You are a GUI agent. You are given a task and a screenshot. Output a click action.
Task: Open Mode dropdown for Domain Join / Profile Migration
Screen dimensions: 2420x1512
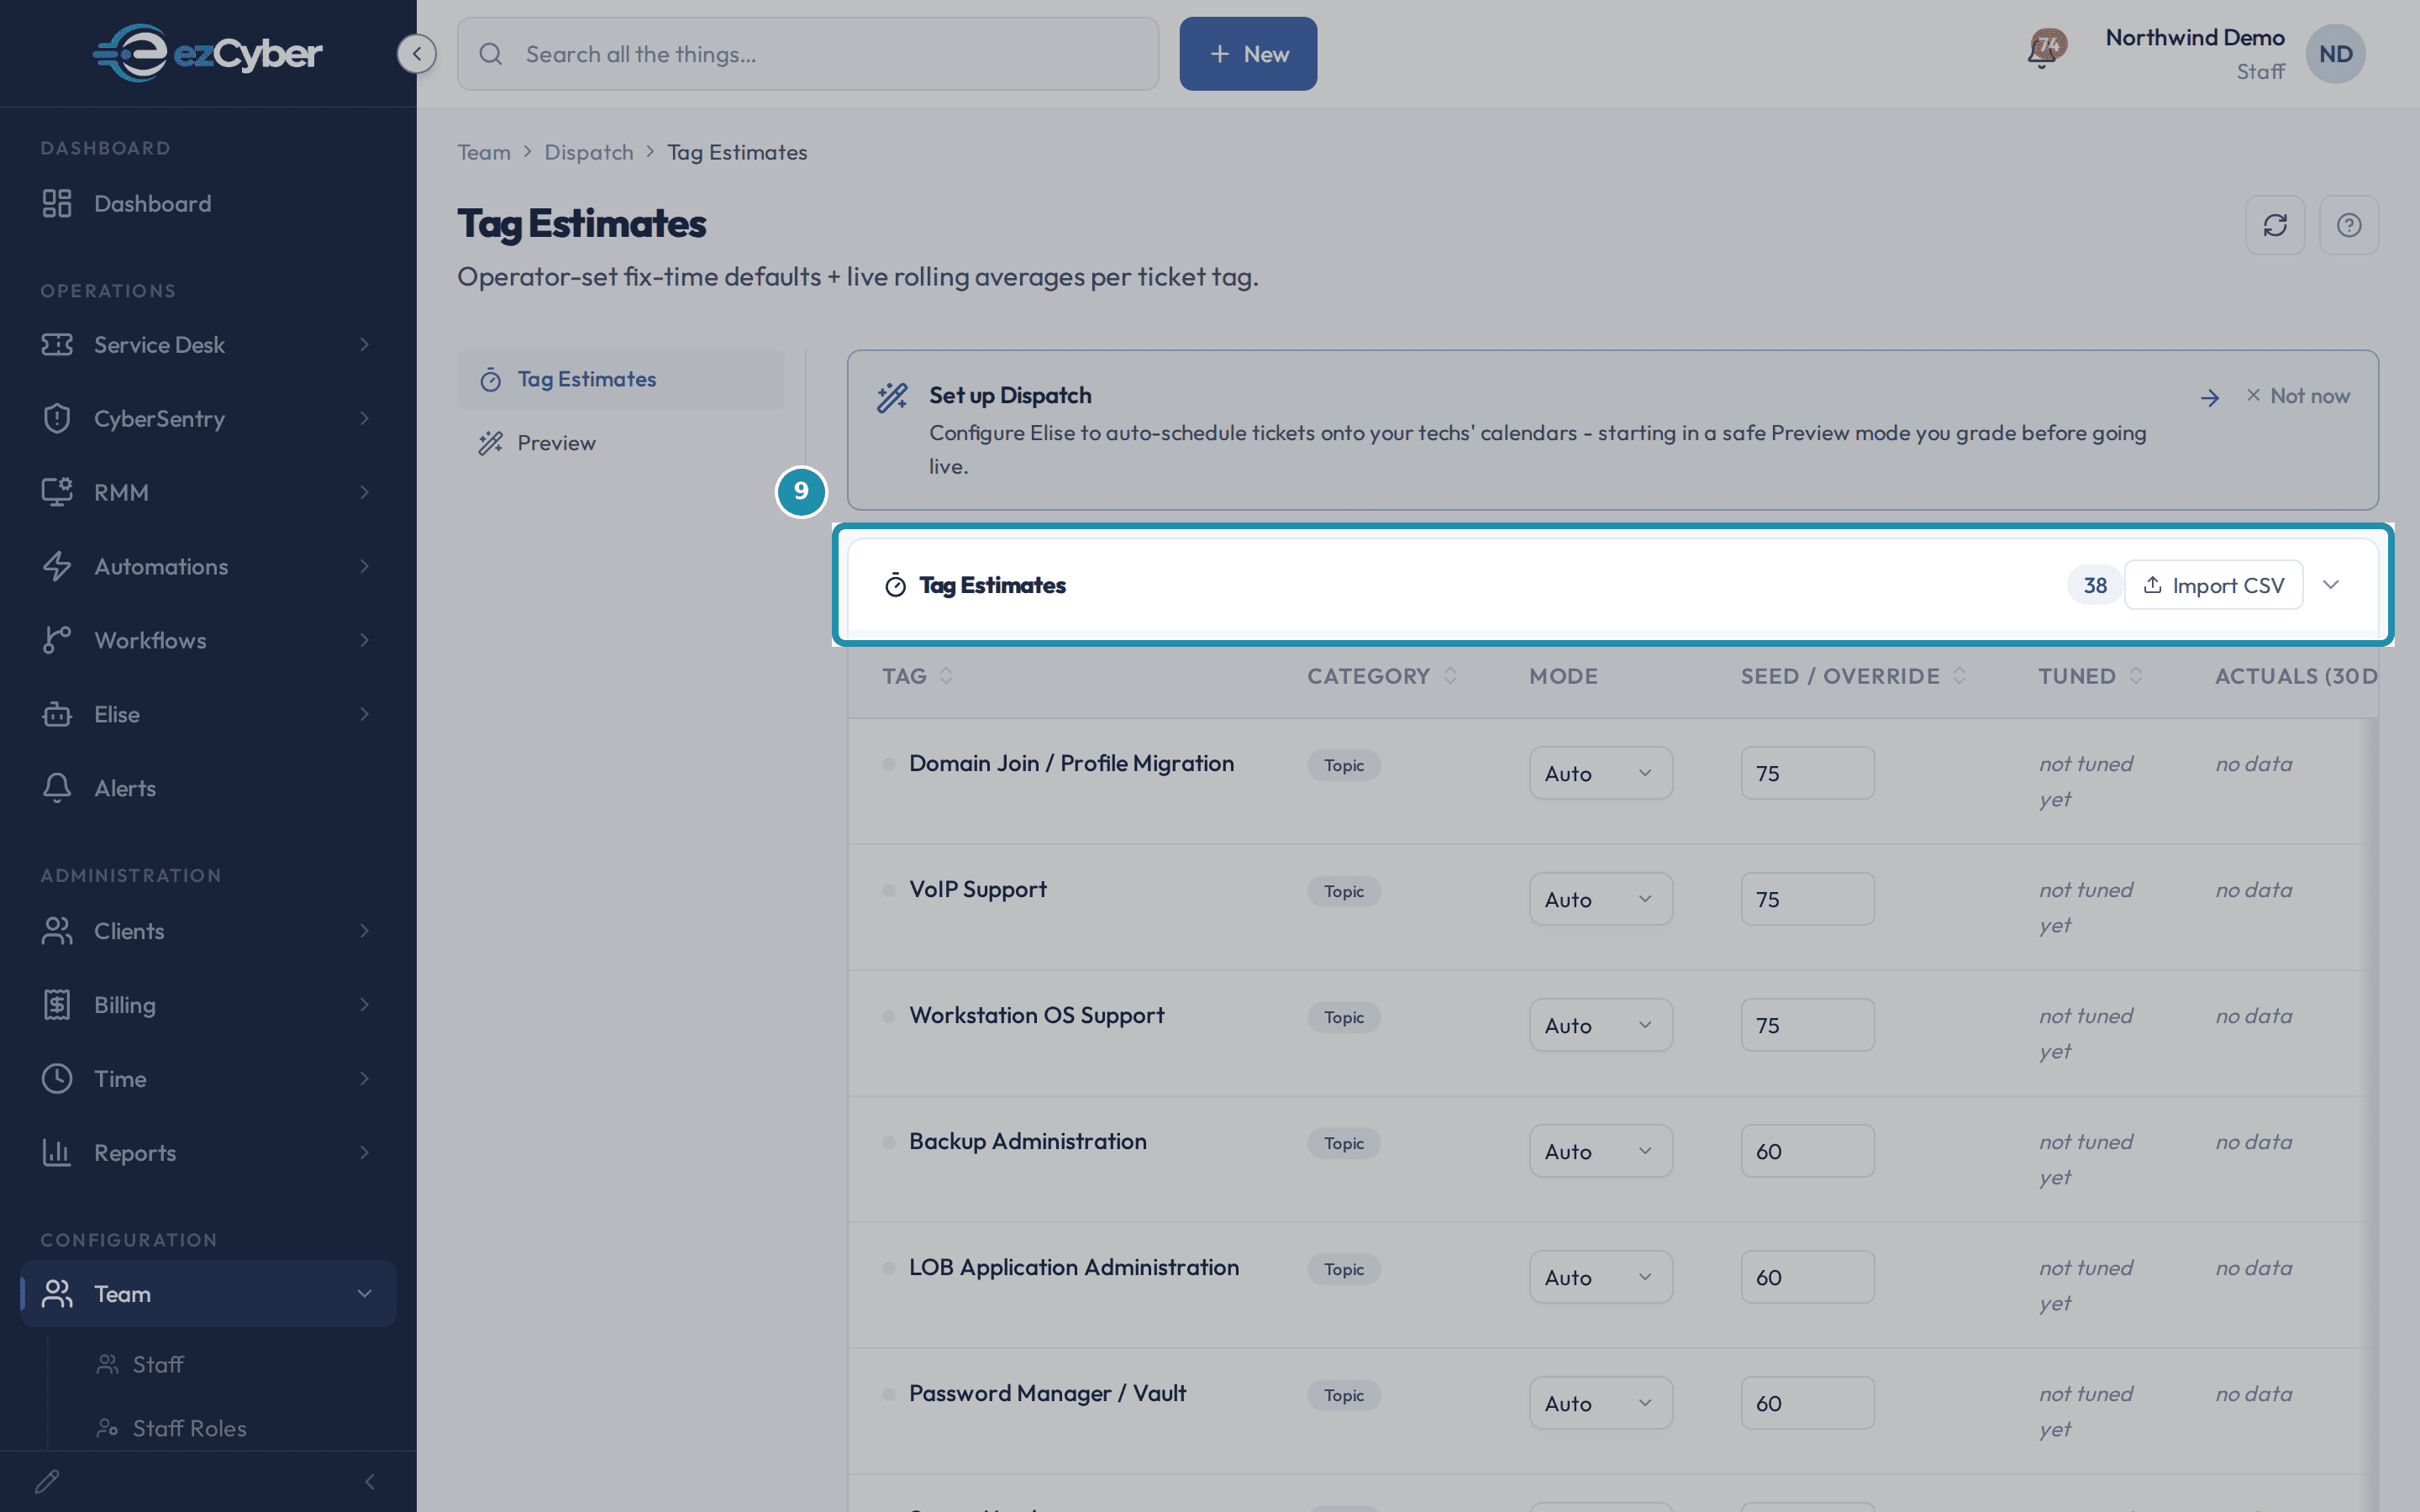tap(1600, 773)
